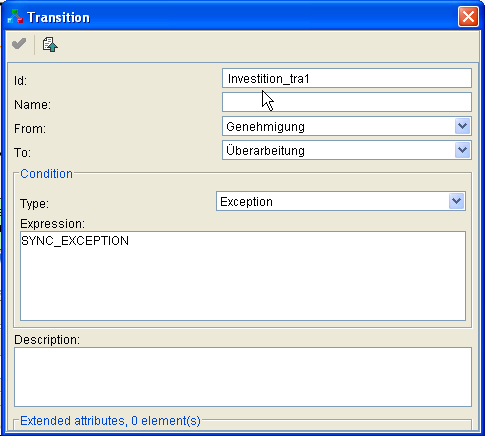Click the gray checkmark apply icon
The width and height of the screenshot is (485, 436).
tap(19, 44)
